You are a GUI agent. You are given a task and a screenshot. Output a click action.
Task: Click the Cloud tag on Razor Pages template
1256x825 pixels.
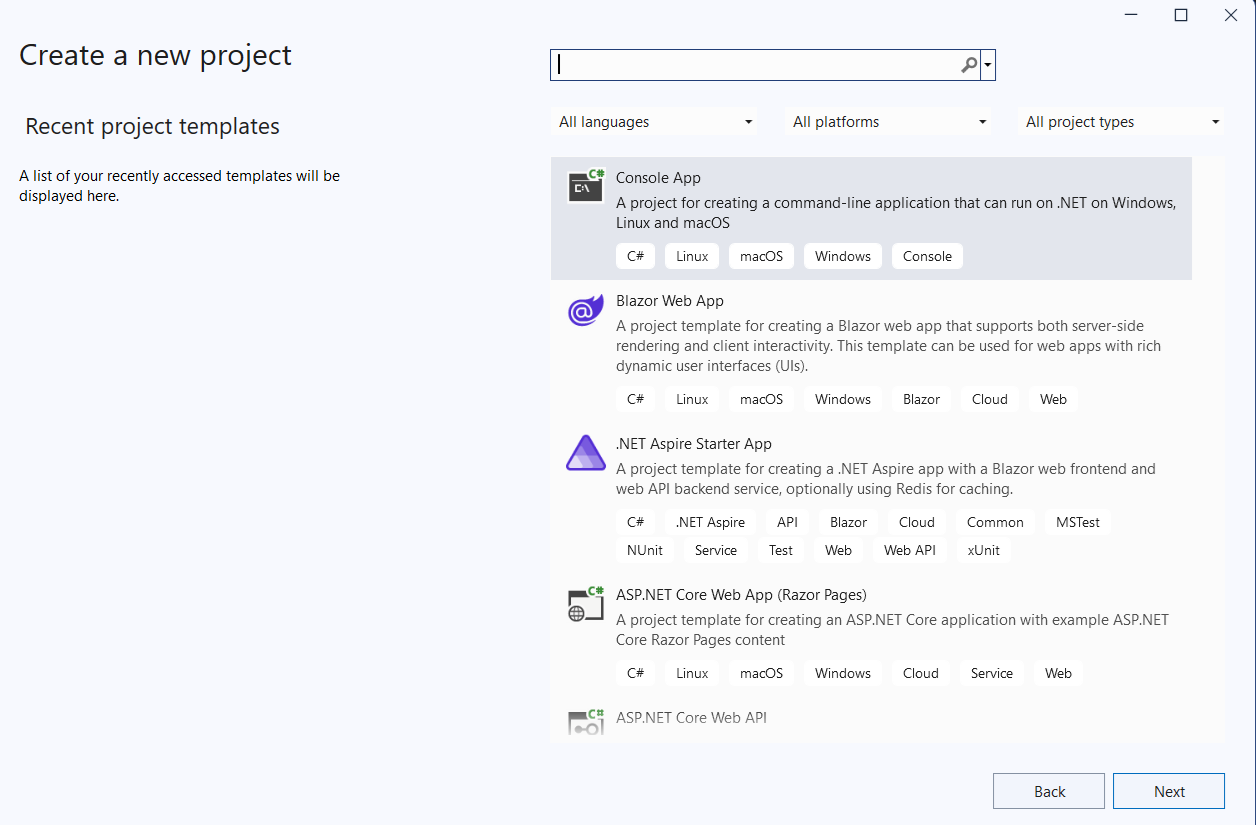pos(920,673)
